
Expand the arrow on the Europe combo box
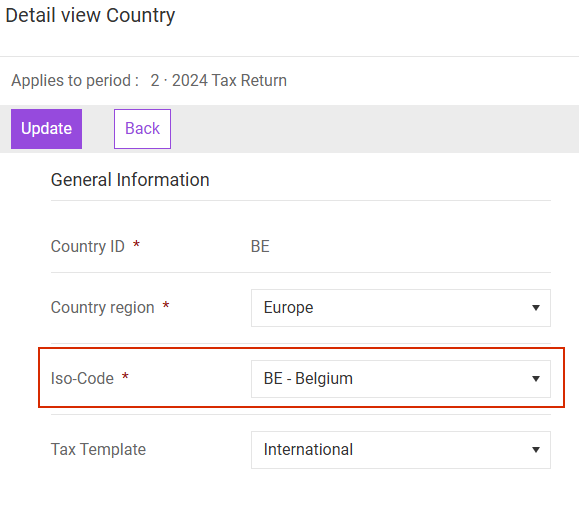[536, 308]
